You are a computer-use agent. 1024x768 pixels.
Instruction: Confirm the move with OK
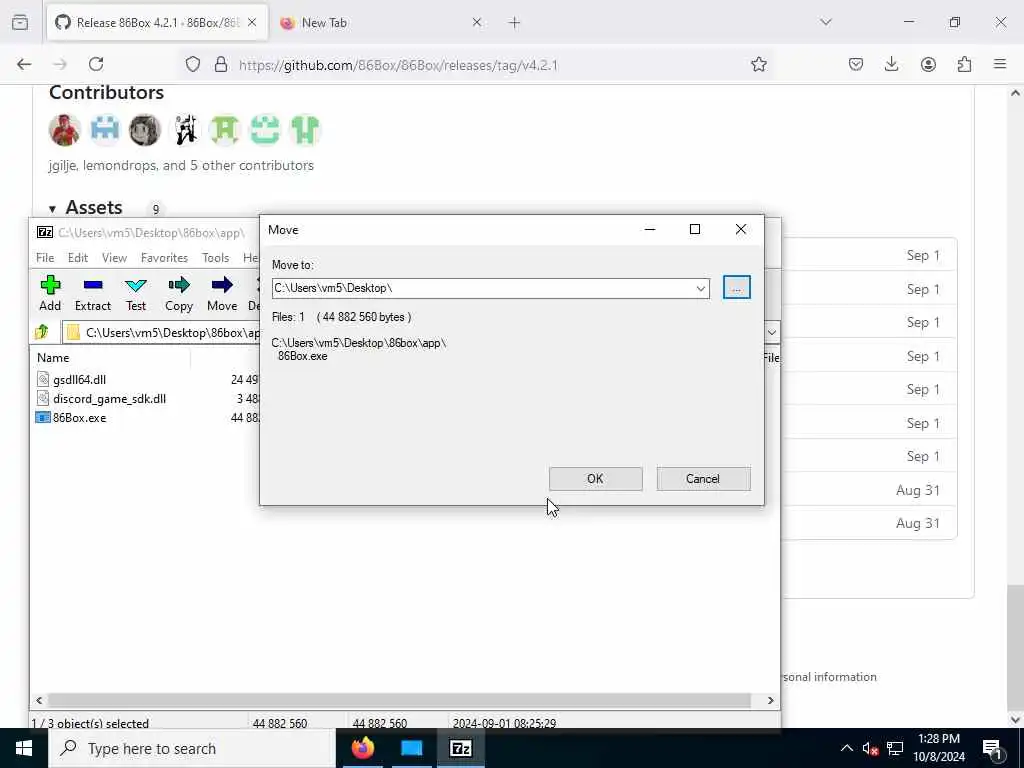click(x=595, y=479)
